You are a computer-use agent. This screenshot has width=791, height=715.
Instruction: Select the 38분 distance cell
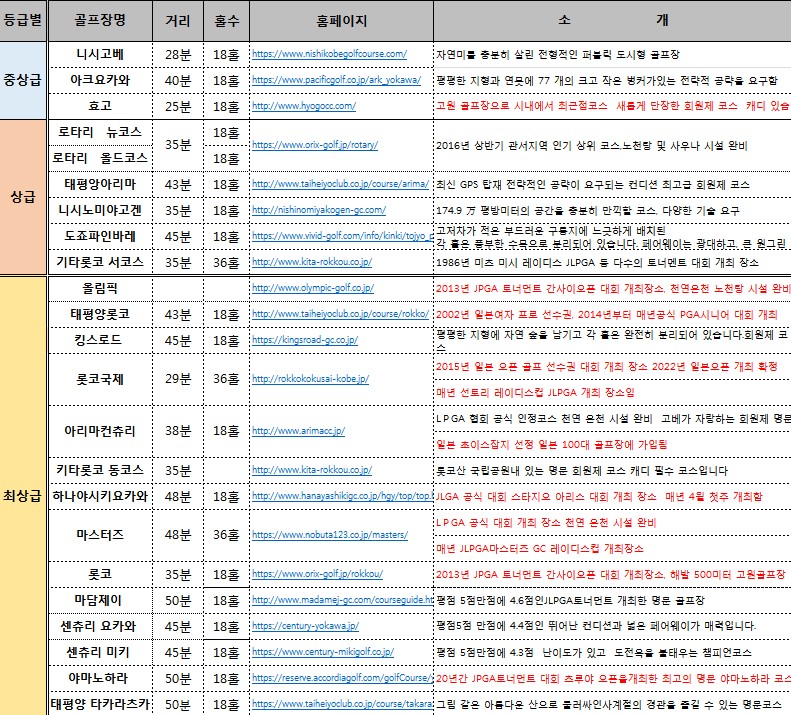(178, 431)
